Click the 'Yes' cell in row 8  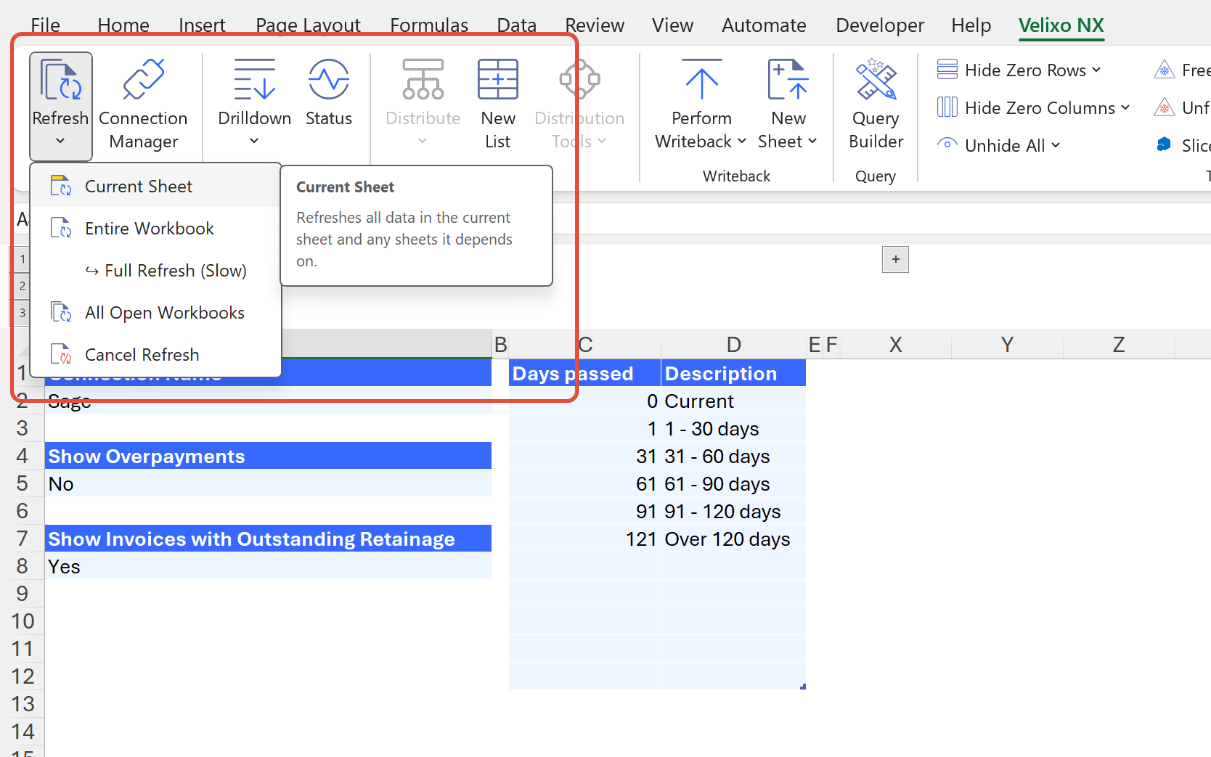coord(268,566)
